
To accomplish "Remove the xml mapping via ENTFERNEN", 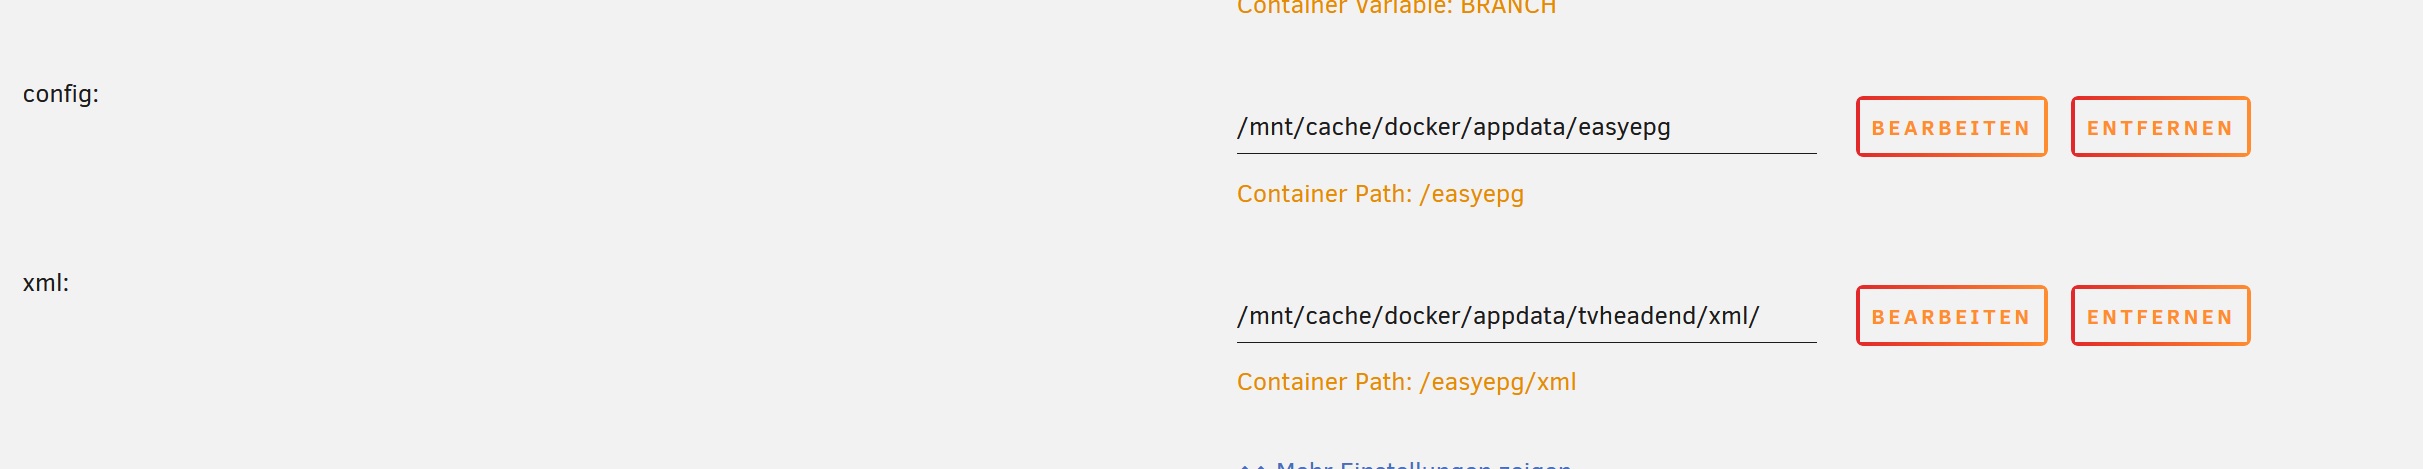I will [x=2160, y=316].
